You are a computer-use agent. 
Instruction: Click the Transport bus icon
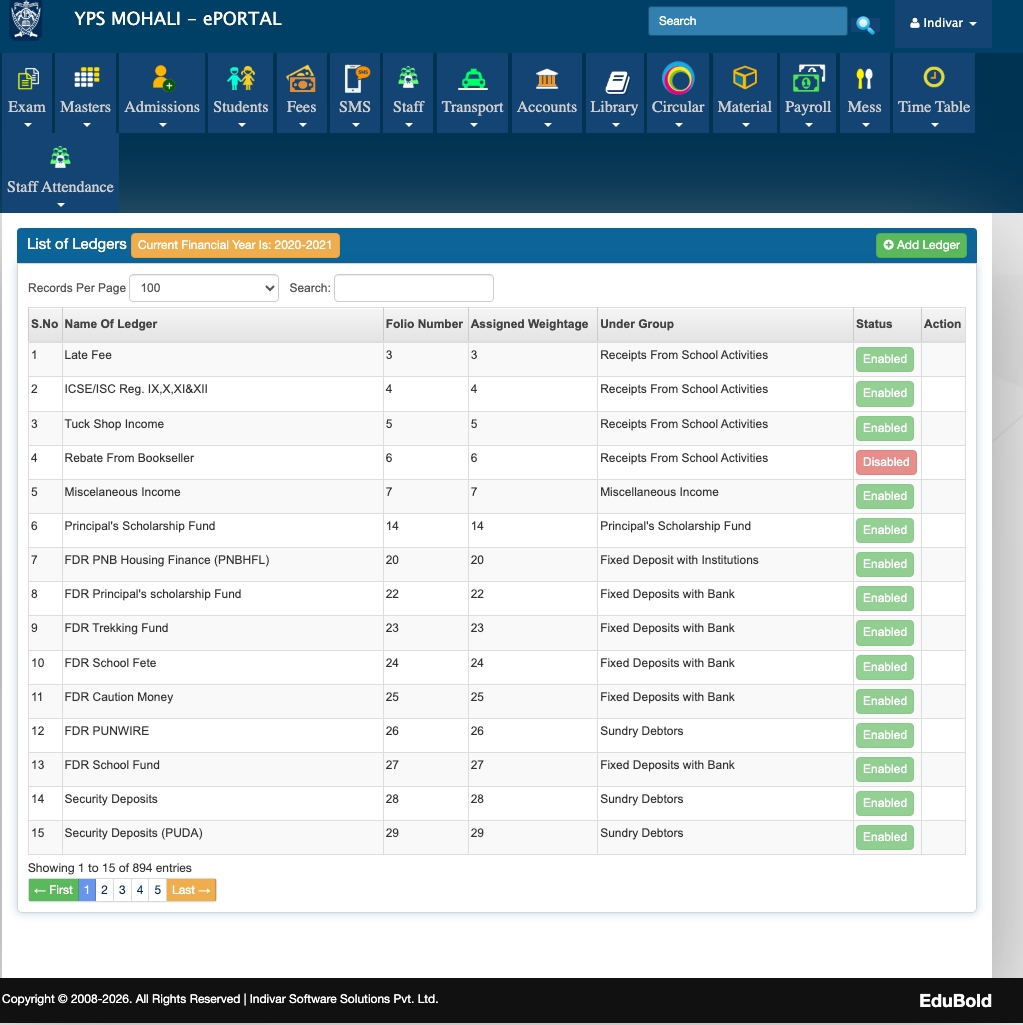tap(471, 76)
